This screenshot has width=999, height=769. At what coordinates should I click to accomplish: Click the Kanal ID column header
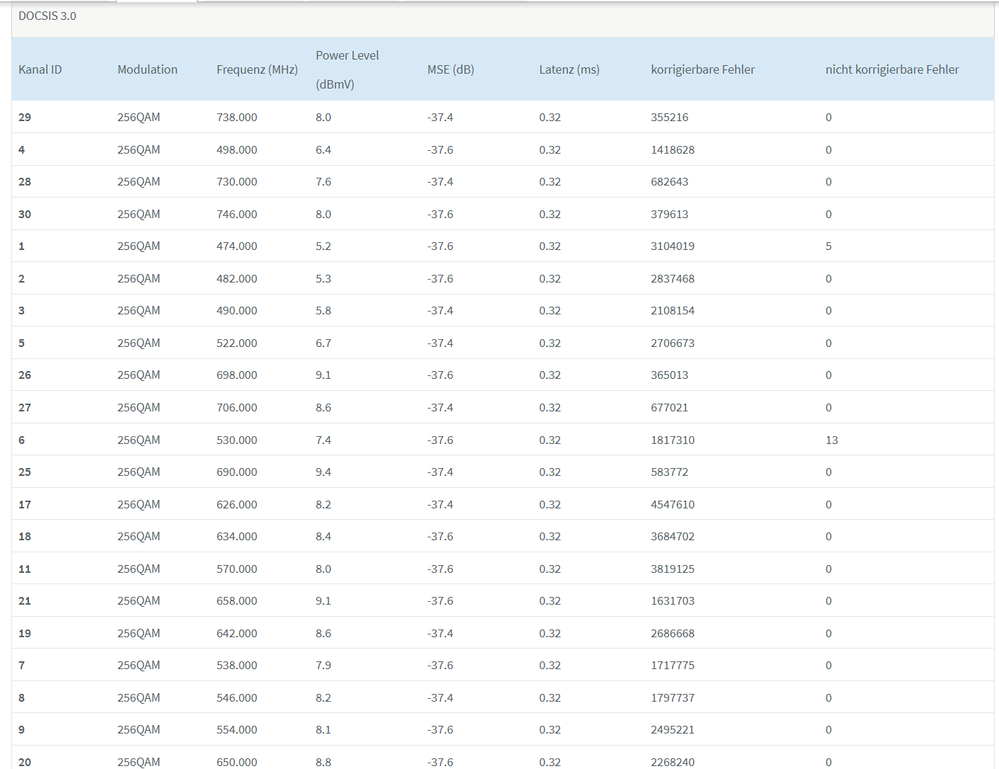pos(40,69)
